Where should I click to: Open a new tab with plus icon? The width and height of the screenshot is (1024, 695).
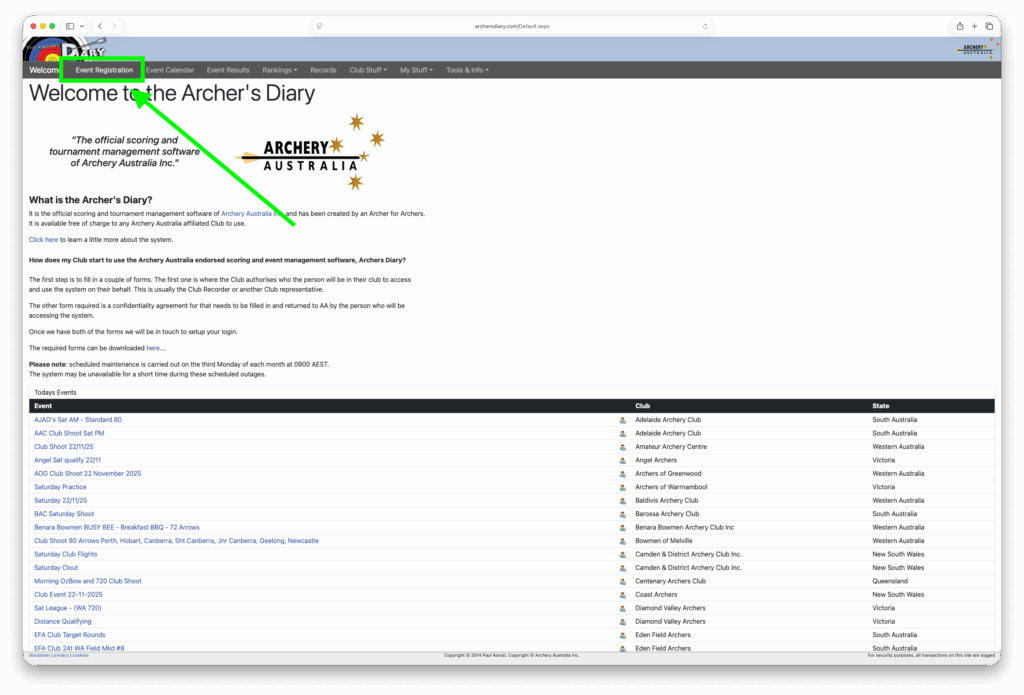pyautogui.click(x=975, y=26)
